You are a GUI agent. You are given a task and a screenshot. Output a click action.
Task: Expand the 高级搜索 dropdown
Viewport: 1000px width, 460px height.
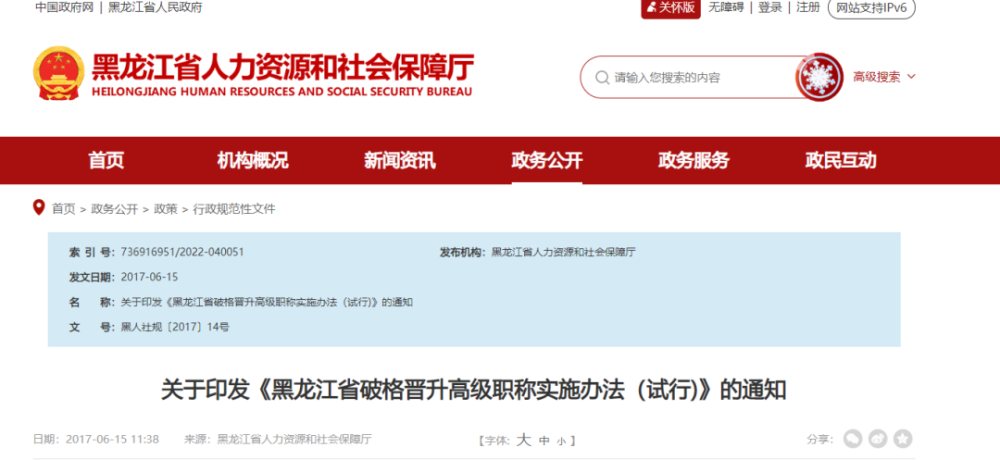coord(884,77)
